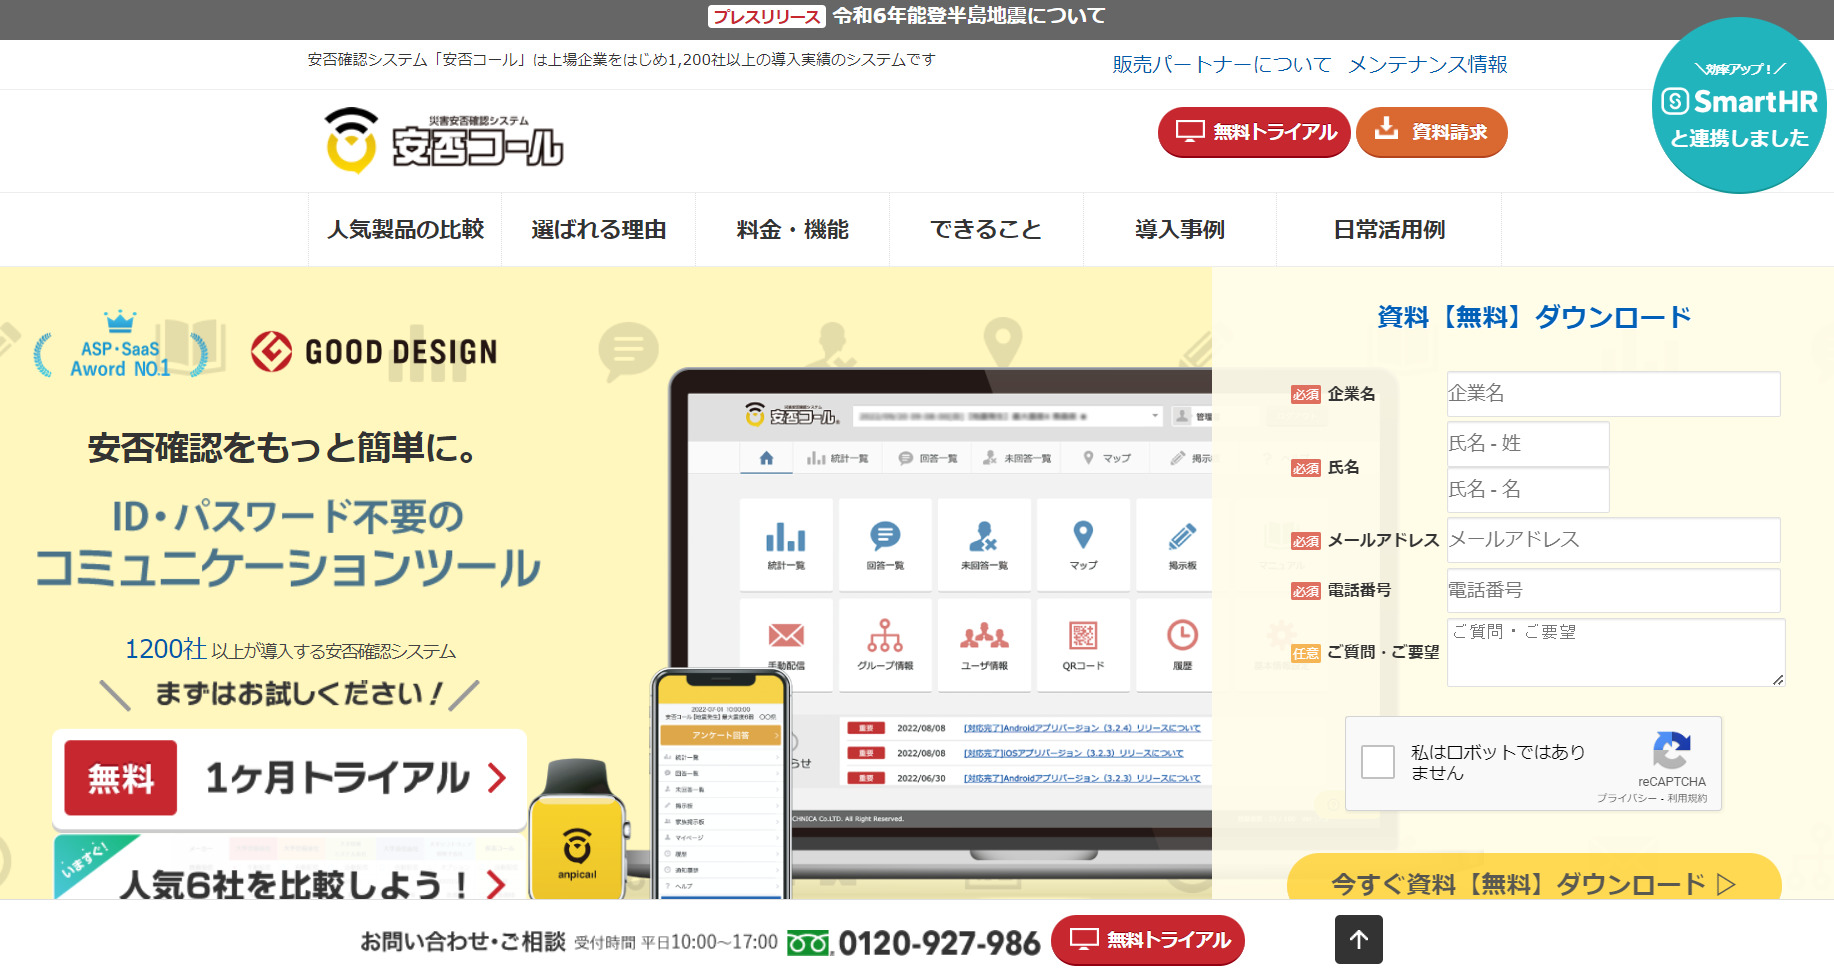Click the メールアドレス input field
This screenshot has height=969, width=1834.
click(x=1613, y=540)
